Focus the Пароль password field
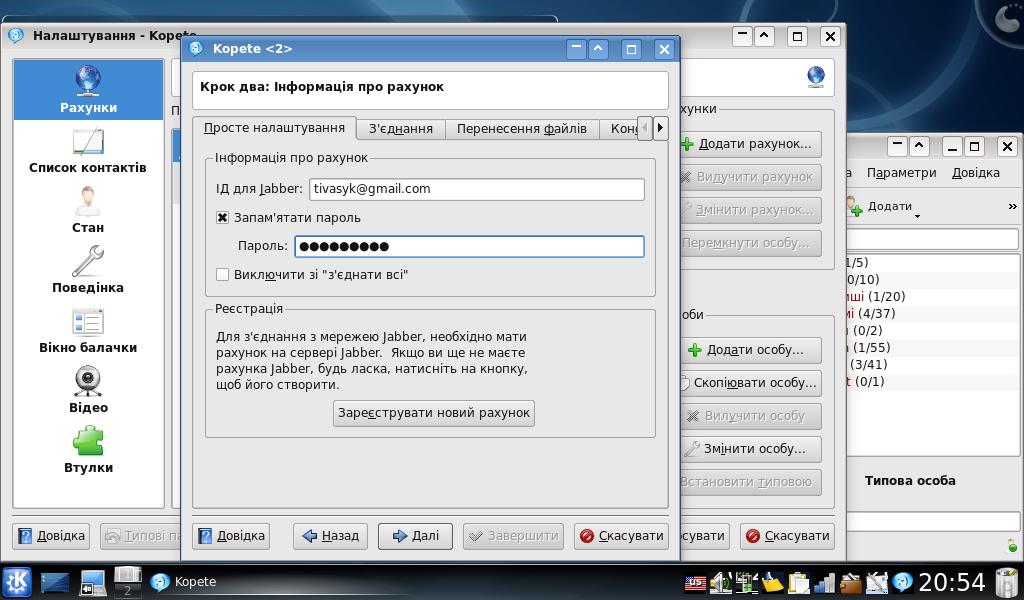The image size is (1024, 600). pyautogui.click(x=469, y=246)
